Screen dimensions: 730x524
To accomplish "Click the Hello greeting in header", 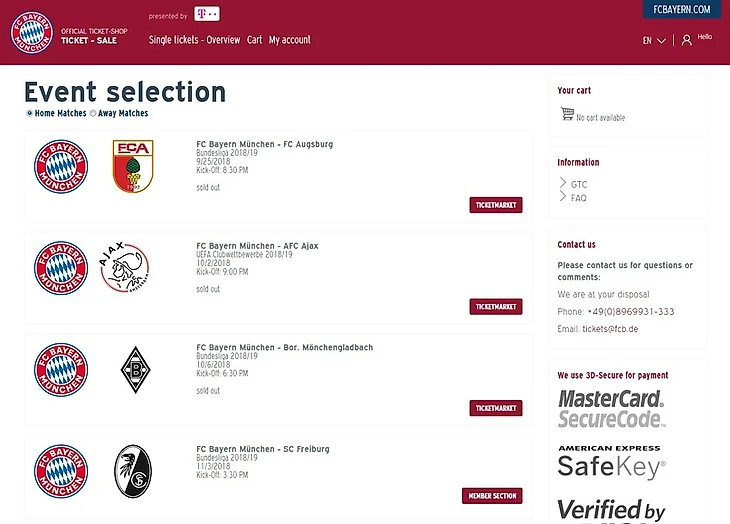I will pyautogui.click(x=704, y=37).
